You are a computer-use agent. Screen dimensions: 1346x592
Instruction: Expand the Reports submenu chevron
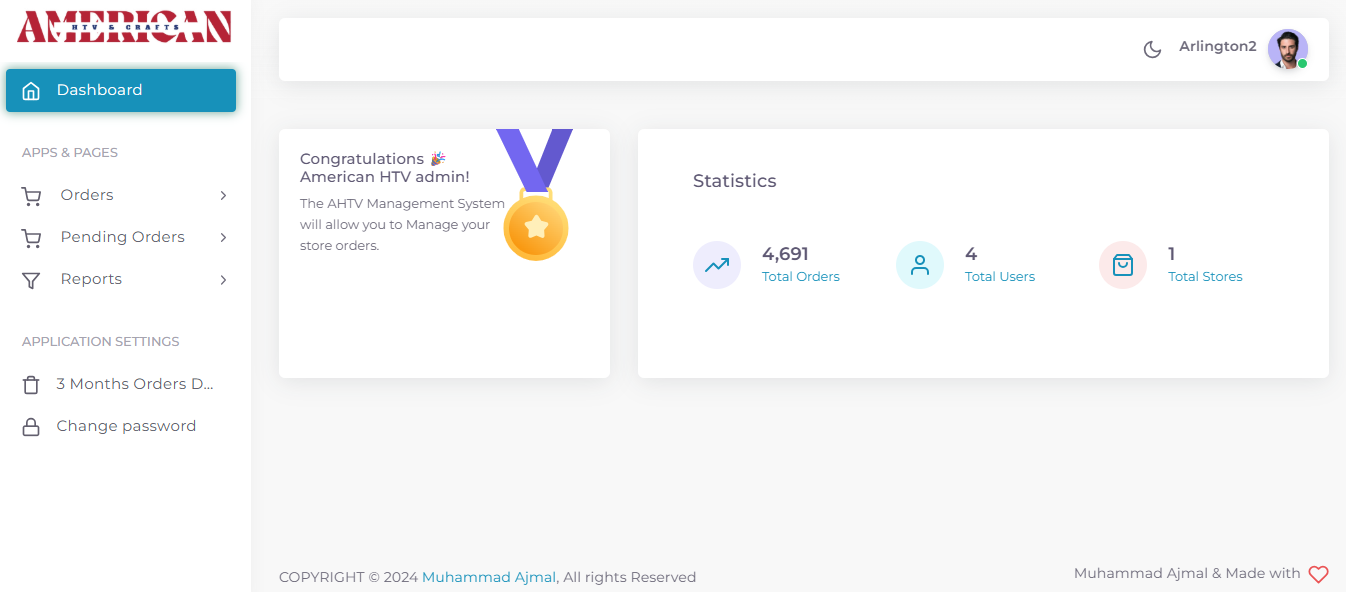click(x=223, y=280)
